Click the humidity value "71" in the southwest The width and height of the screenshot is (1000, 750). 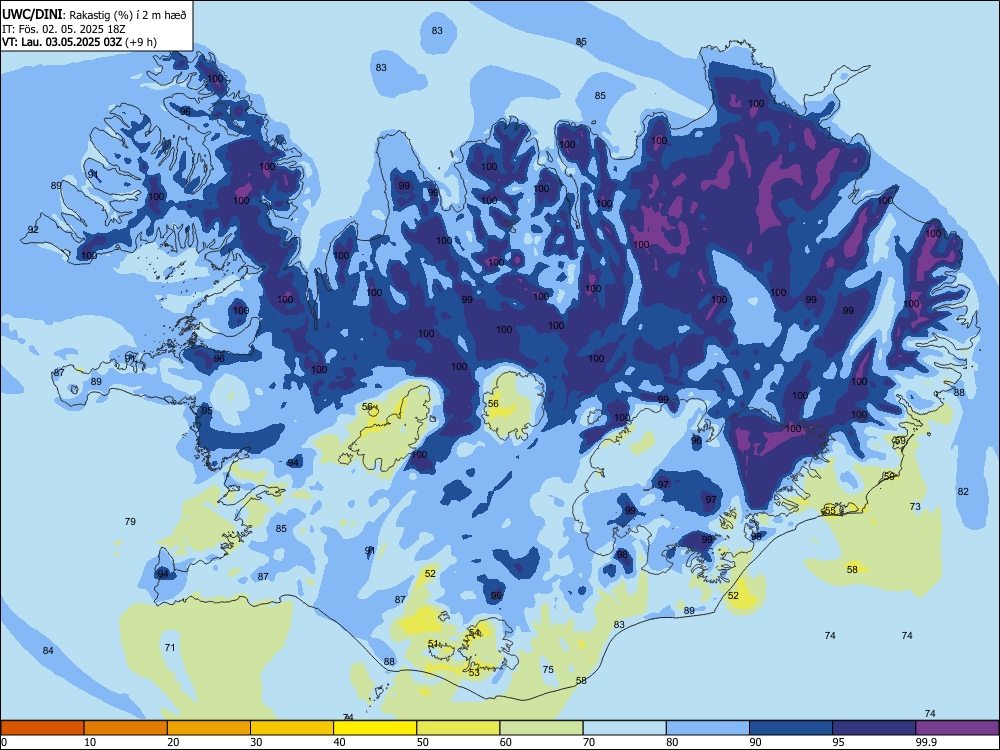pos(170,647)
